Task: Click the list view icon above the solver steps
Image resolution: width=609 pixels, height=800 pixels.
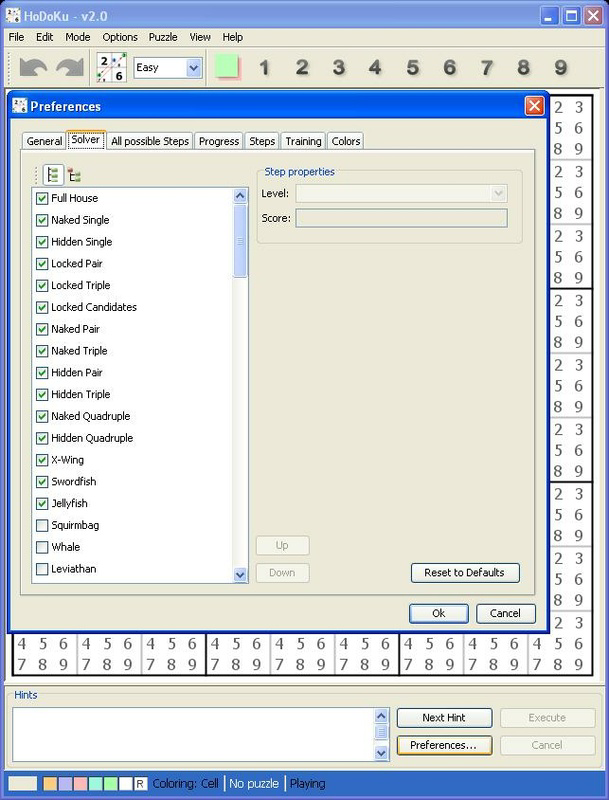Action: point(53,175)
